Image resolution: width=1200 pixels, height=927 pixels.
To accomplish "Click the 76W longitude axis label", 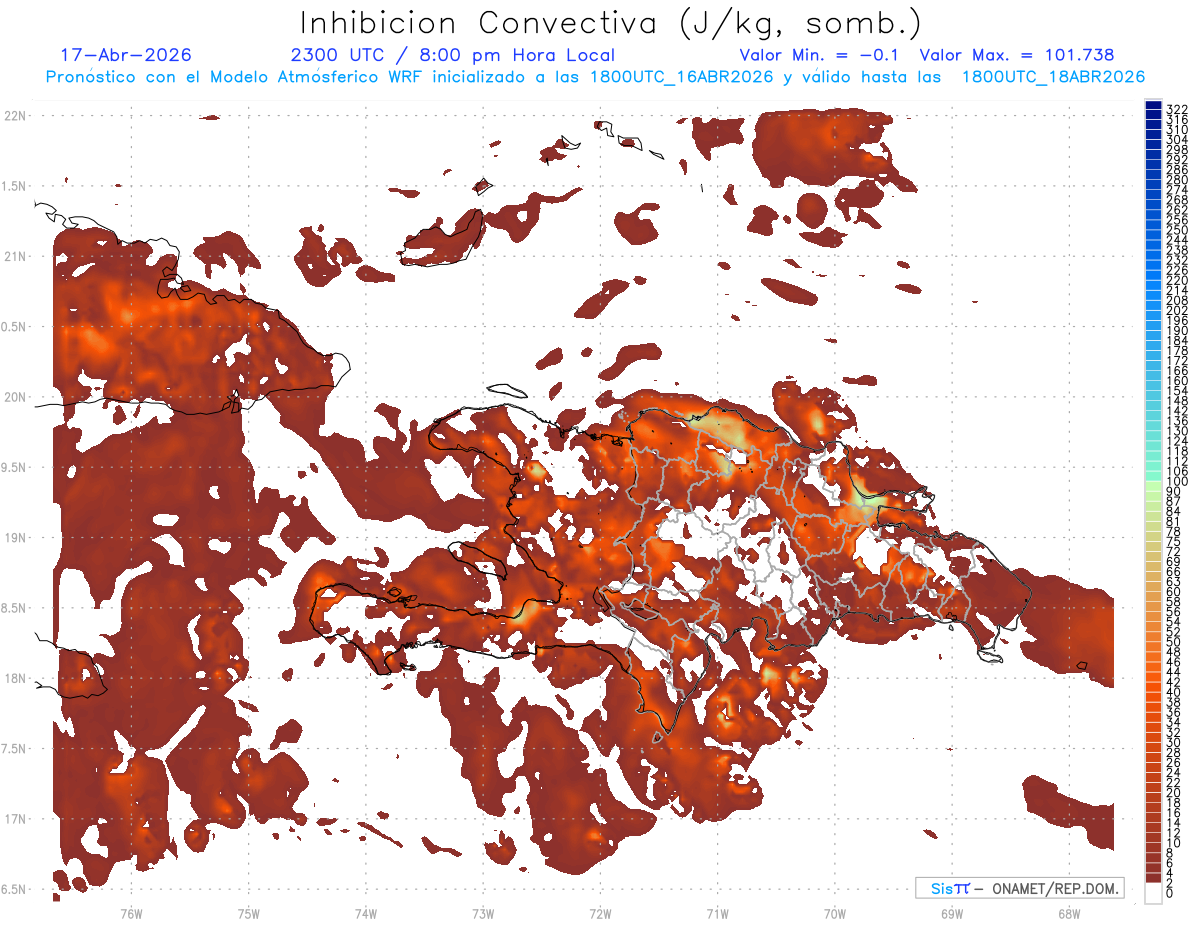I will click(131, 913).
